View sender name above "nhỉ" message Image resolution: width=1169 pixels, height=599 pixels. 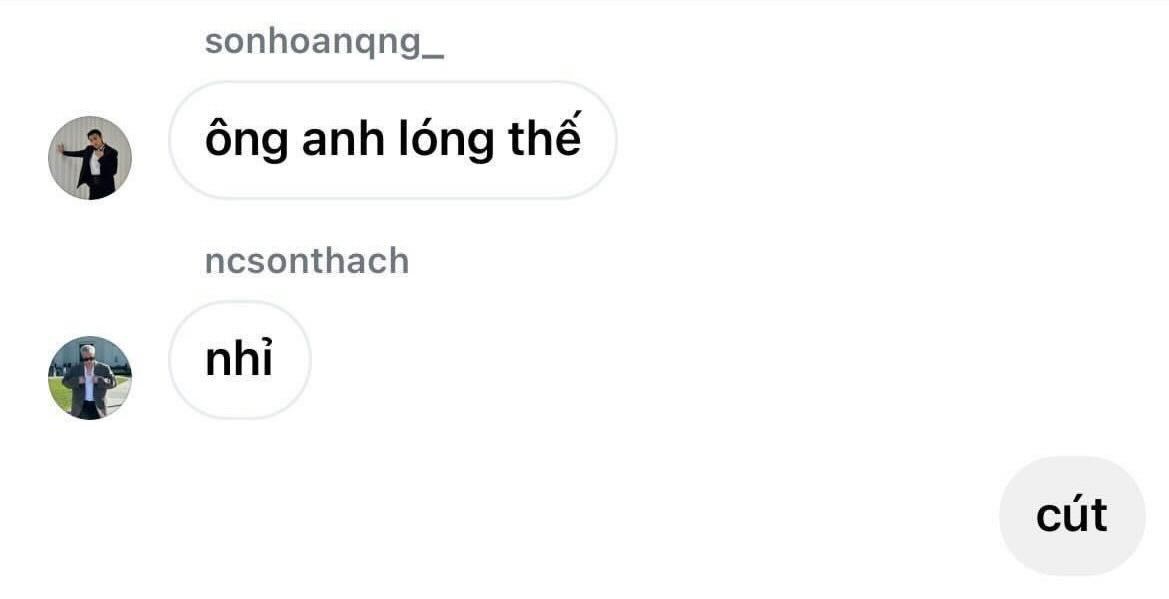click(307, 261)
